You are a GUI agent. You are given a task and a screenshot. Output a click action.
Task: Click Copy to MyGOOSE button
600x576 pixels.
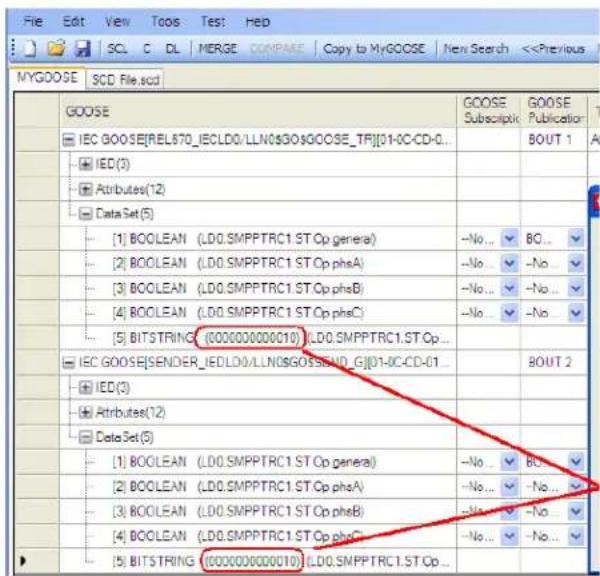point(374,49)
